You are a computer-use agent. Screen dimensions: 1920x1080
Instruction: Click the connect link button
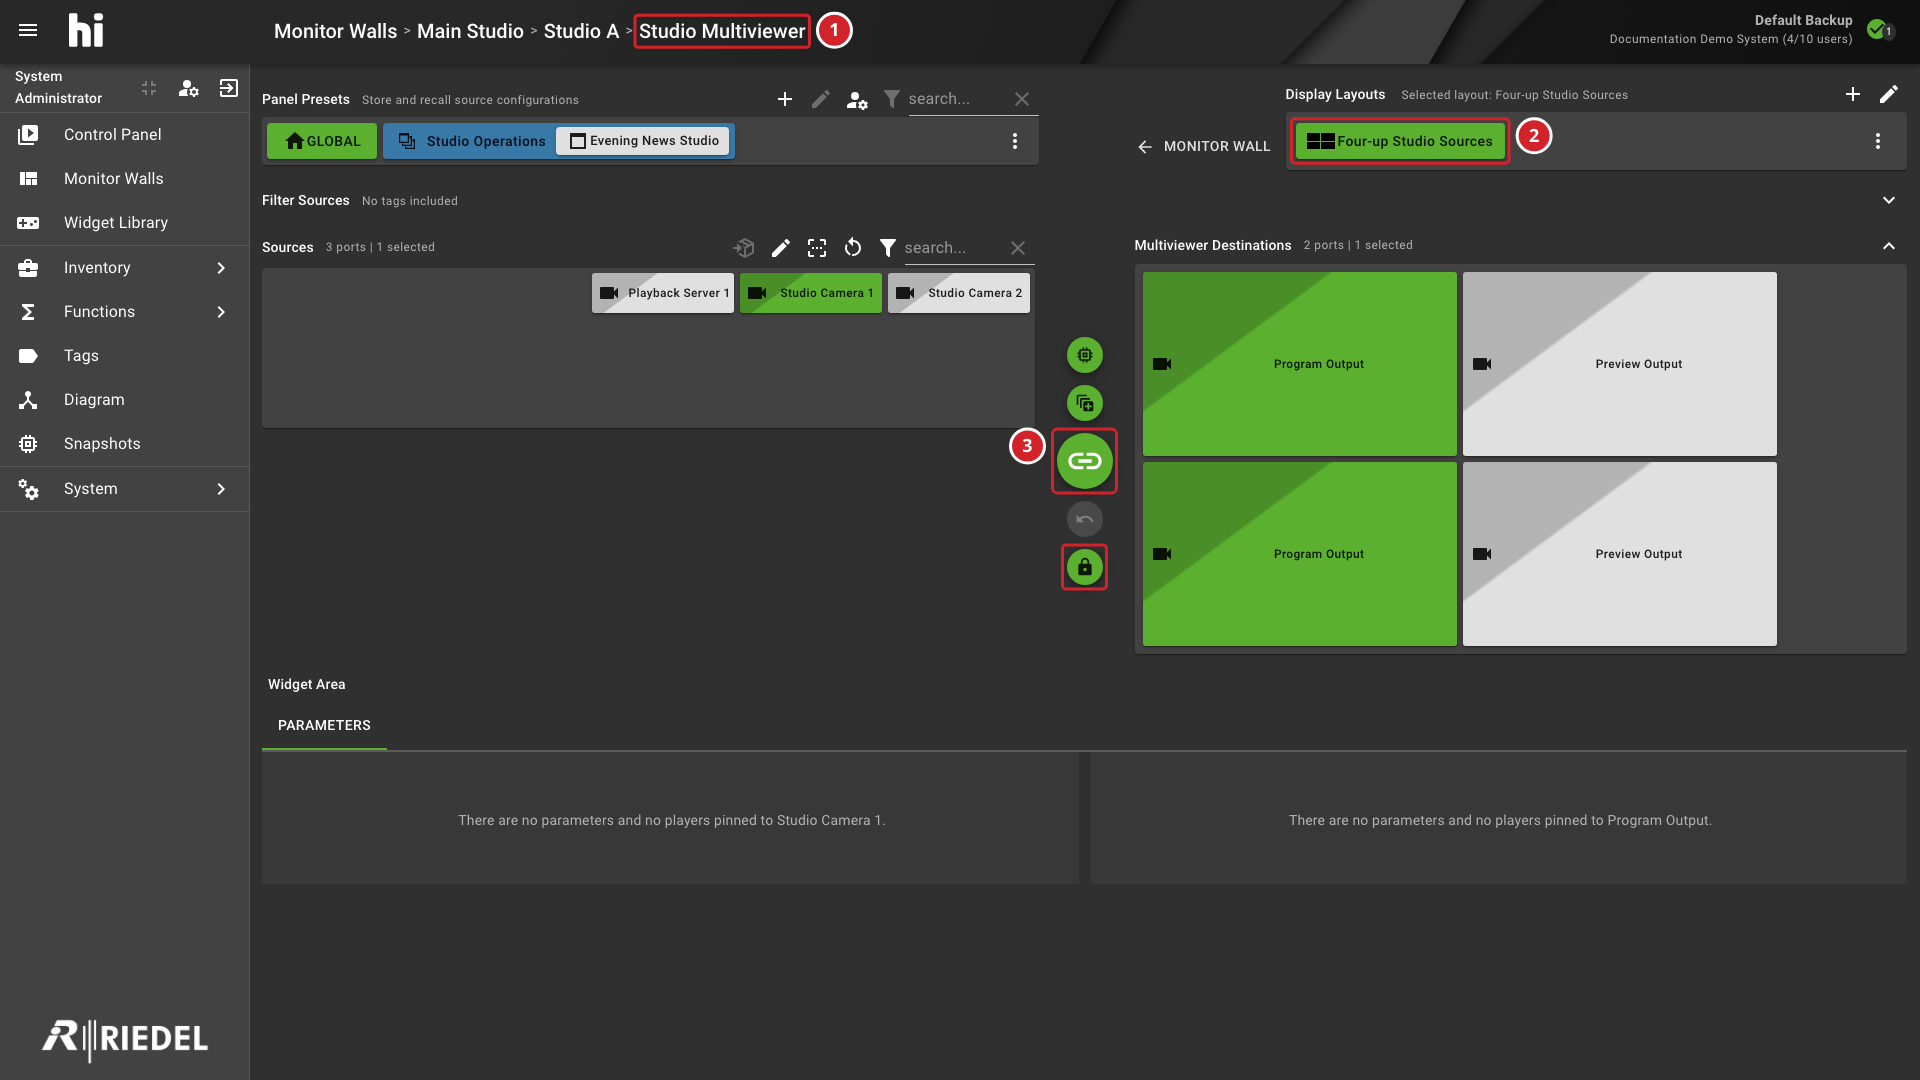click(x=1085, y=461)
